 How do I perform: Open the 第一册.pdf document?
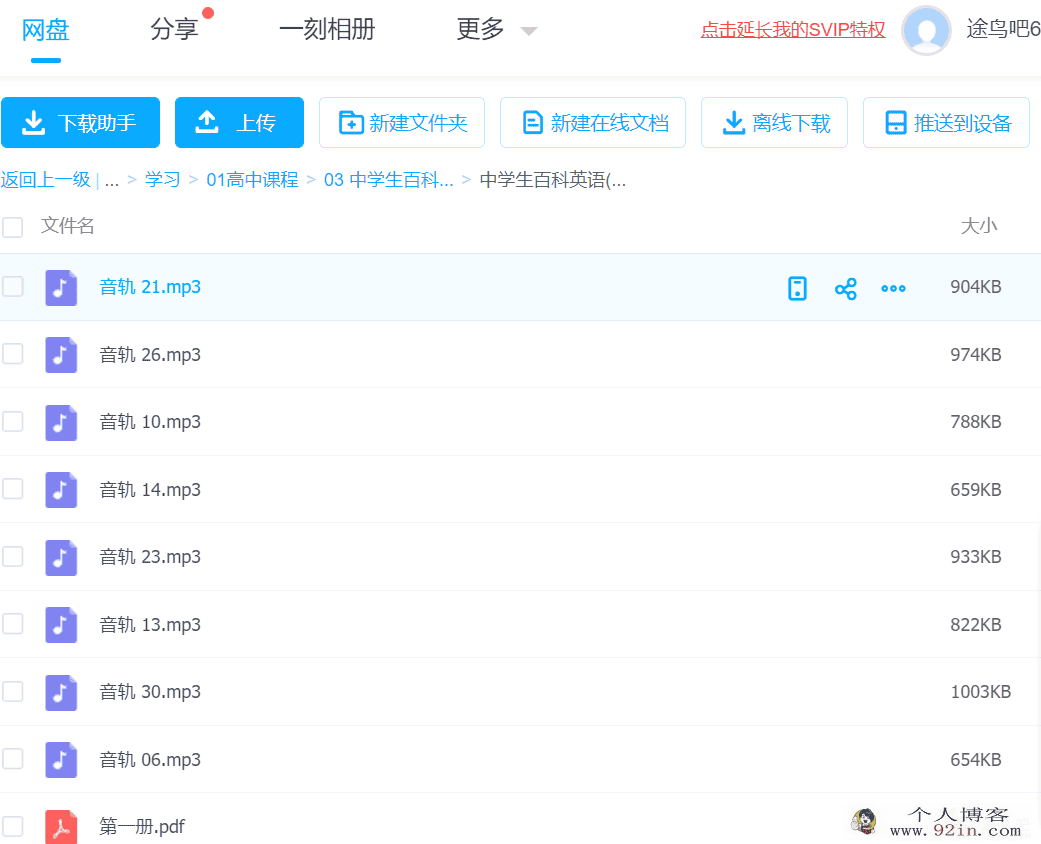(x=142, y=827)
